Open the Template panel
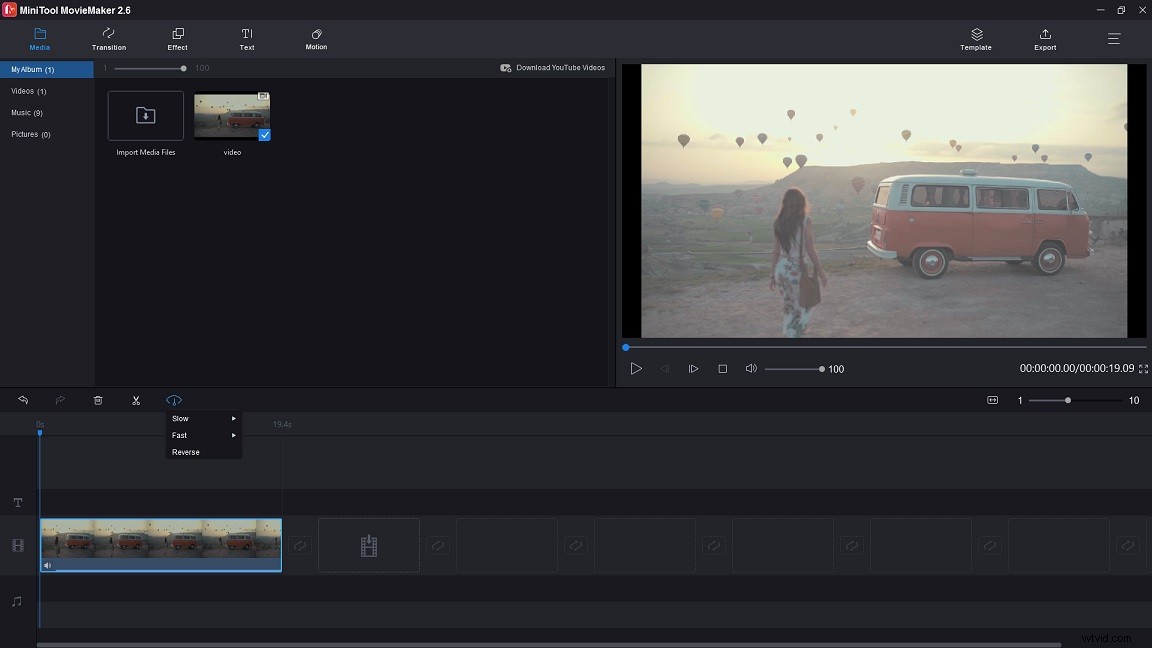The image size is (1152, 648). (975, 39)
